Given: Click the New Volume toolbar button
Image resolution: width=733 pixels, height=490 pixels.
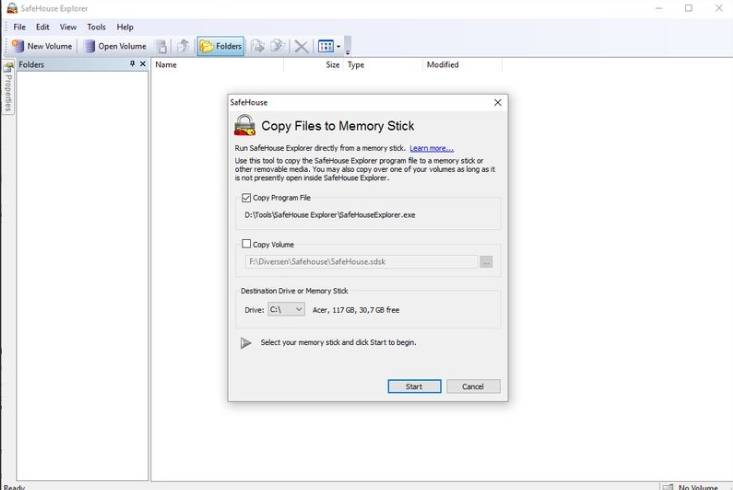Looking at the screenshot, I should click(43, 46).
